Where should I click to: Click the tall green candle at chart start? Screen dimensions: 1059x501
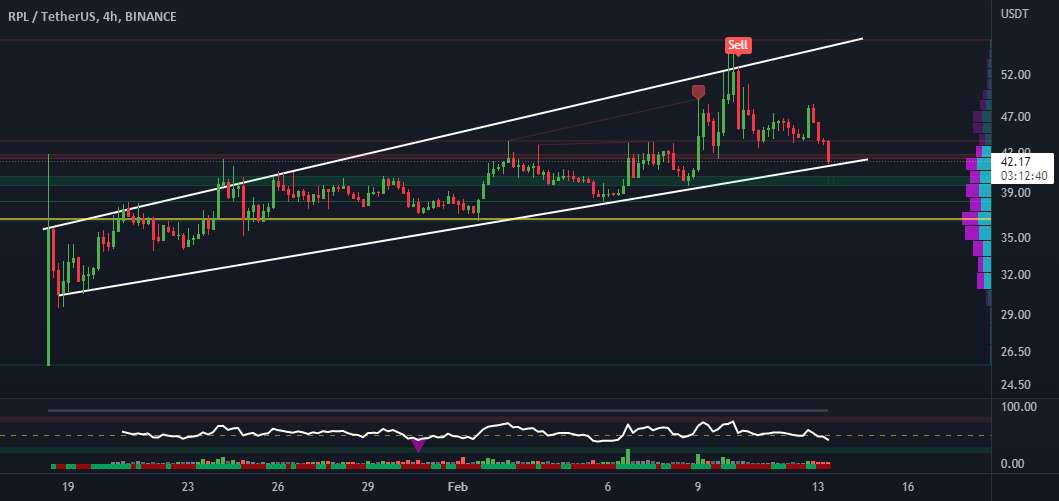(x=49, y=260)
